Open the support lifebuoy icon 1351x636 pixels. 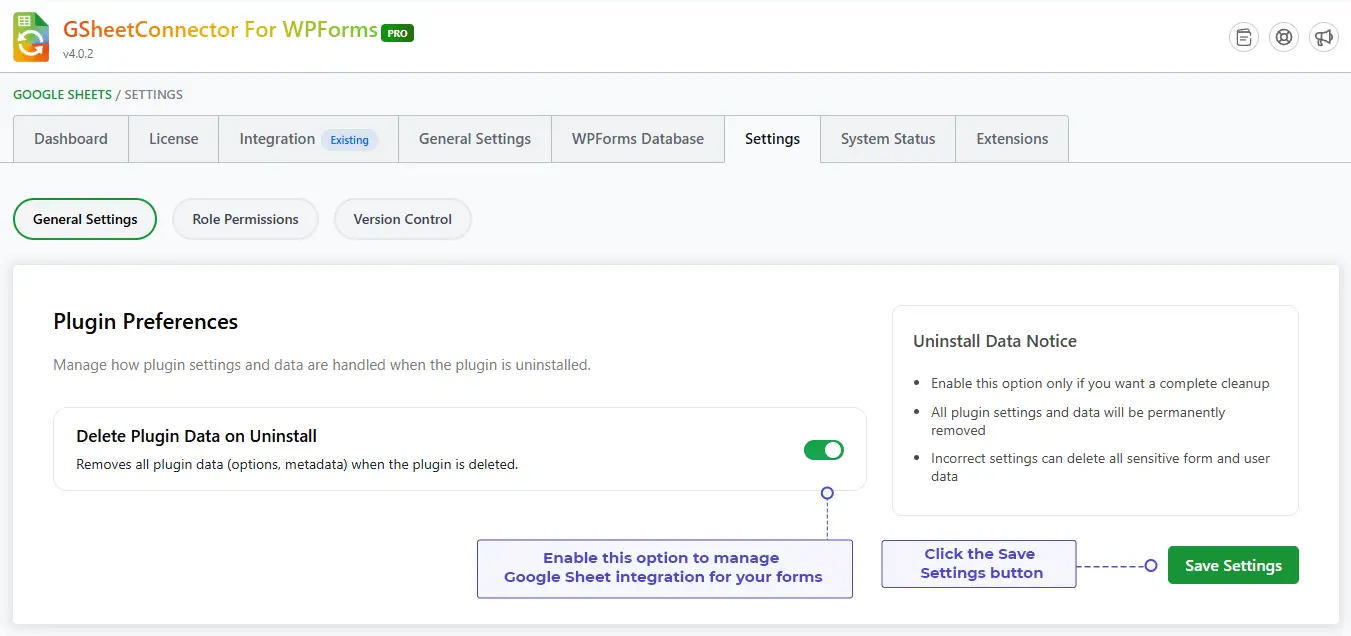[1284, 37]
